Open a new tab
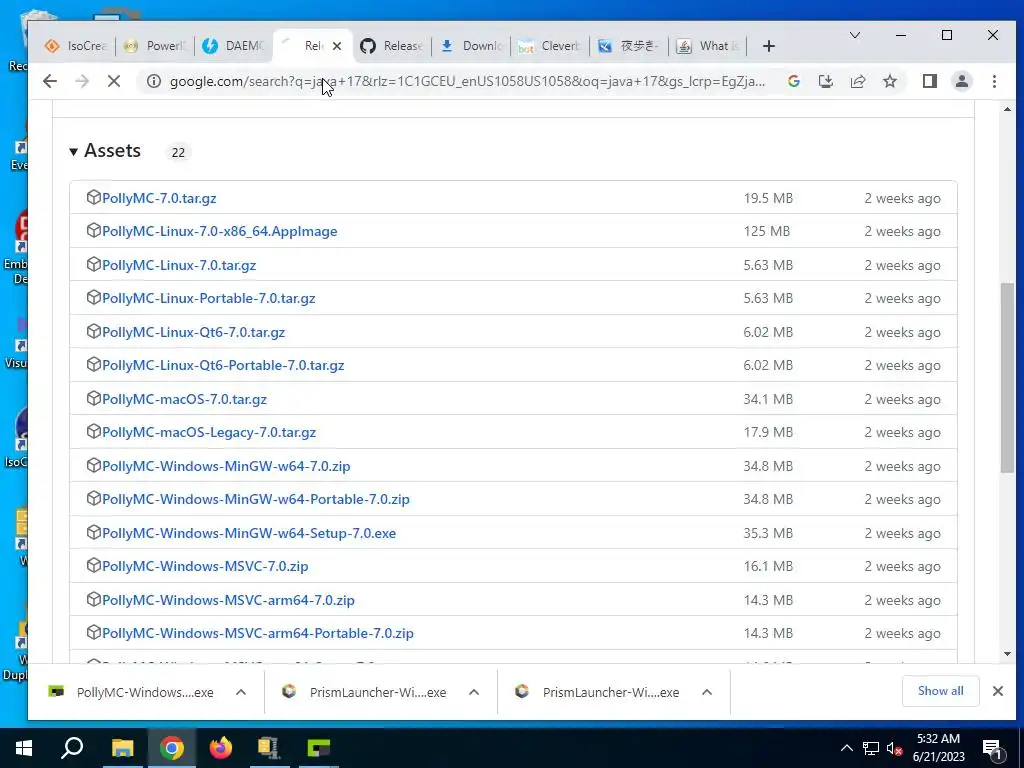Screen dimensions: 1024x768 [x=769, y=46]
